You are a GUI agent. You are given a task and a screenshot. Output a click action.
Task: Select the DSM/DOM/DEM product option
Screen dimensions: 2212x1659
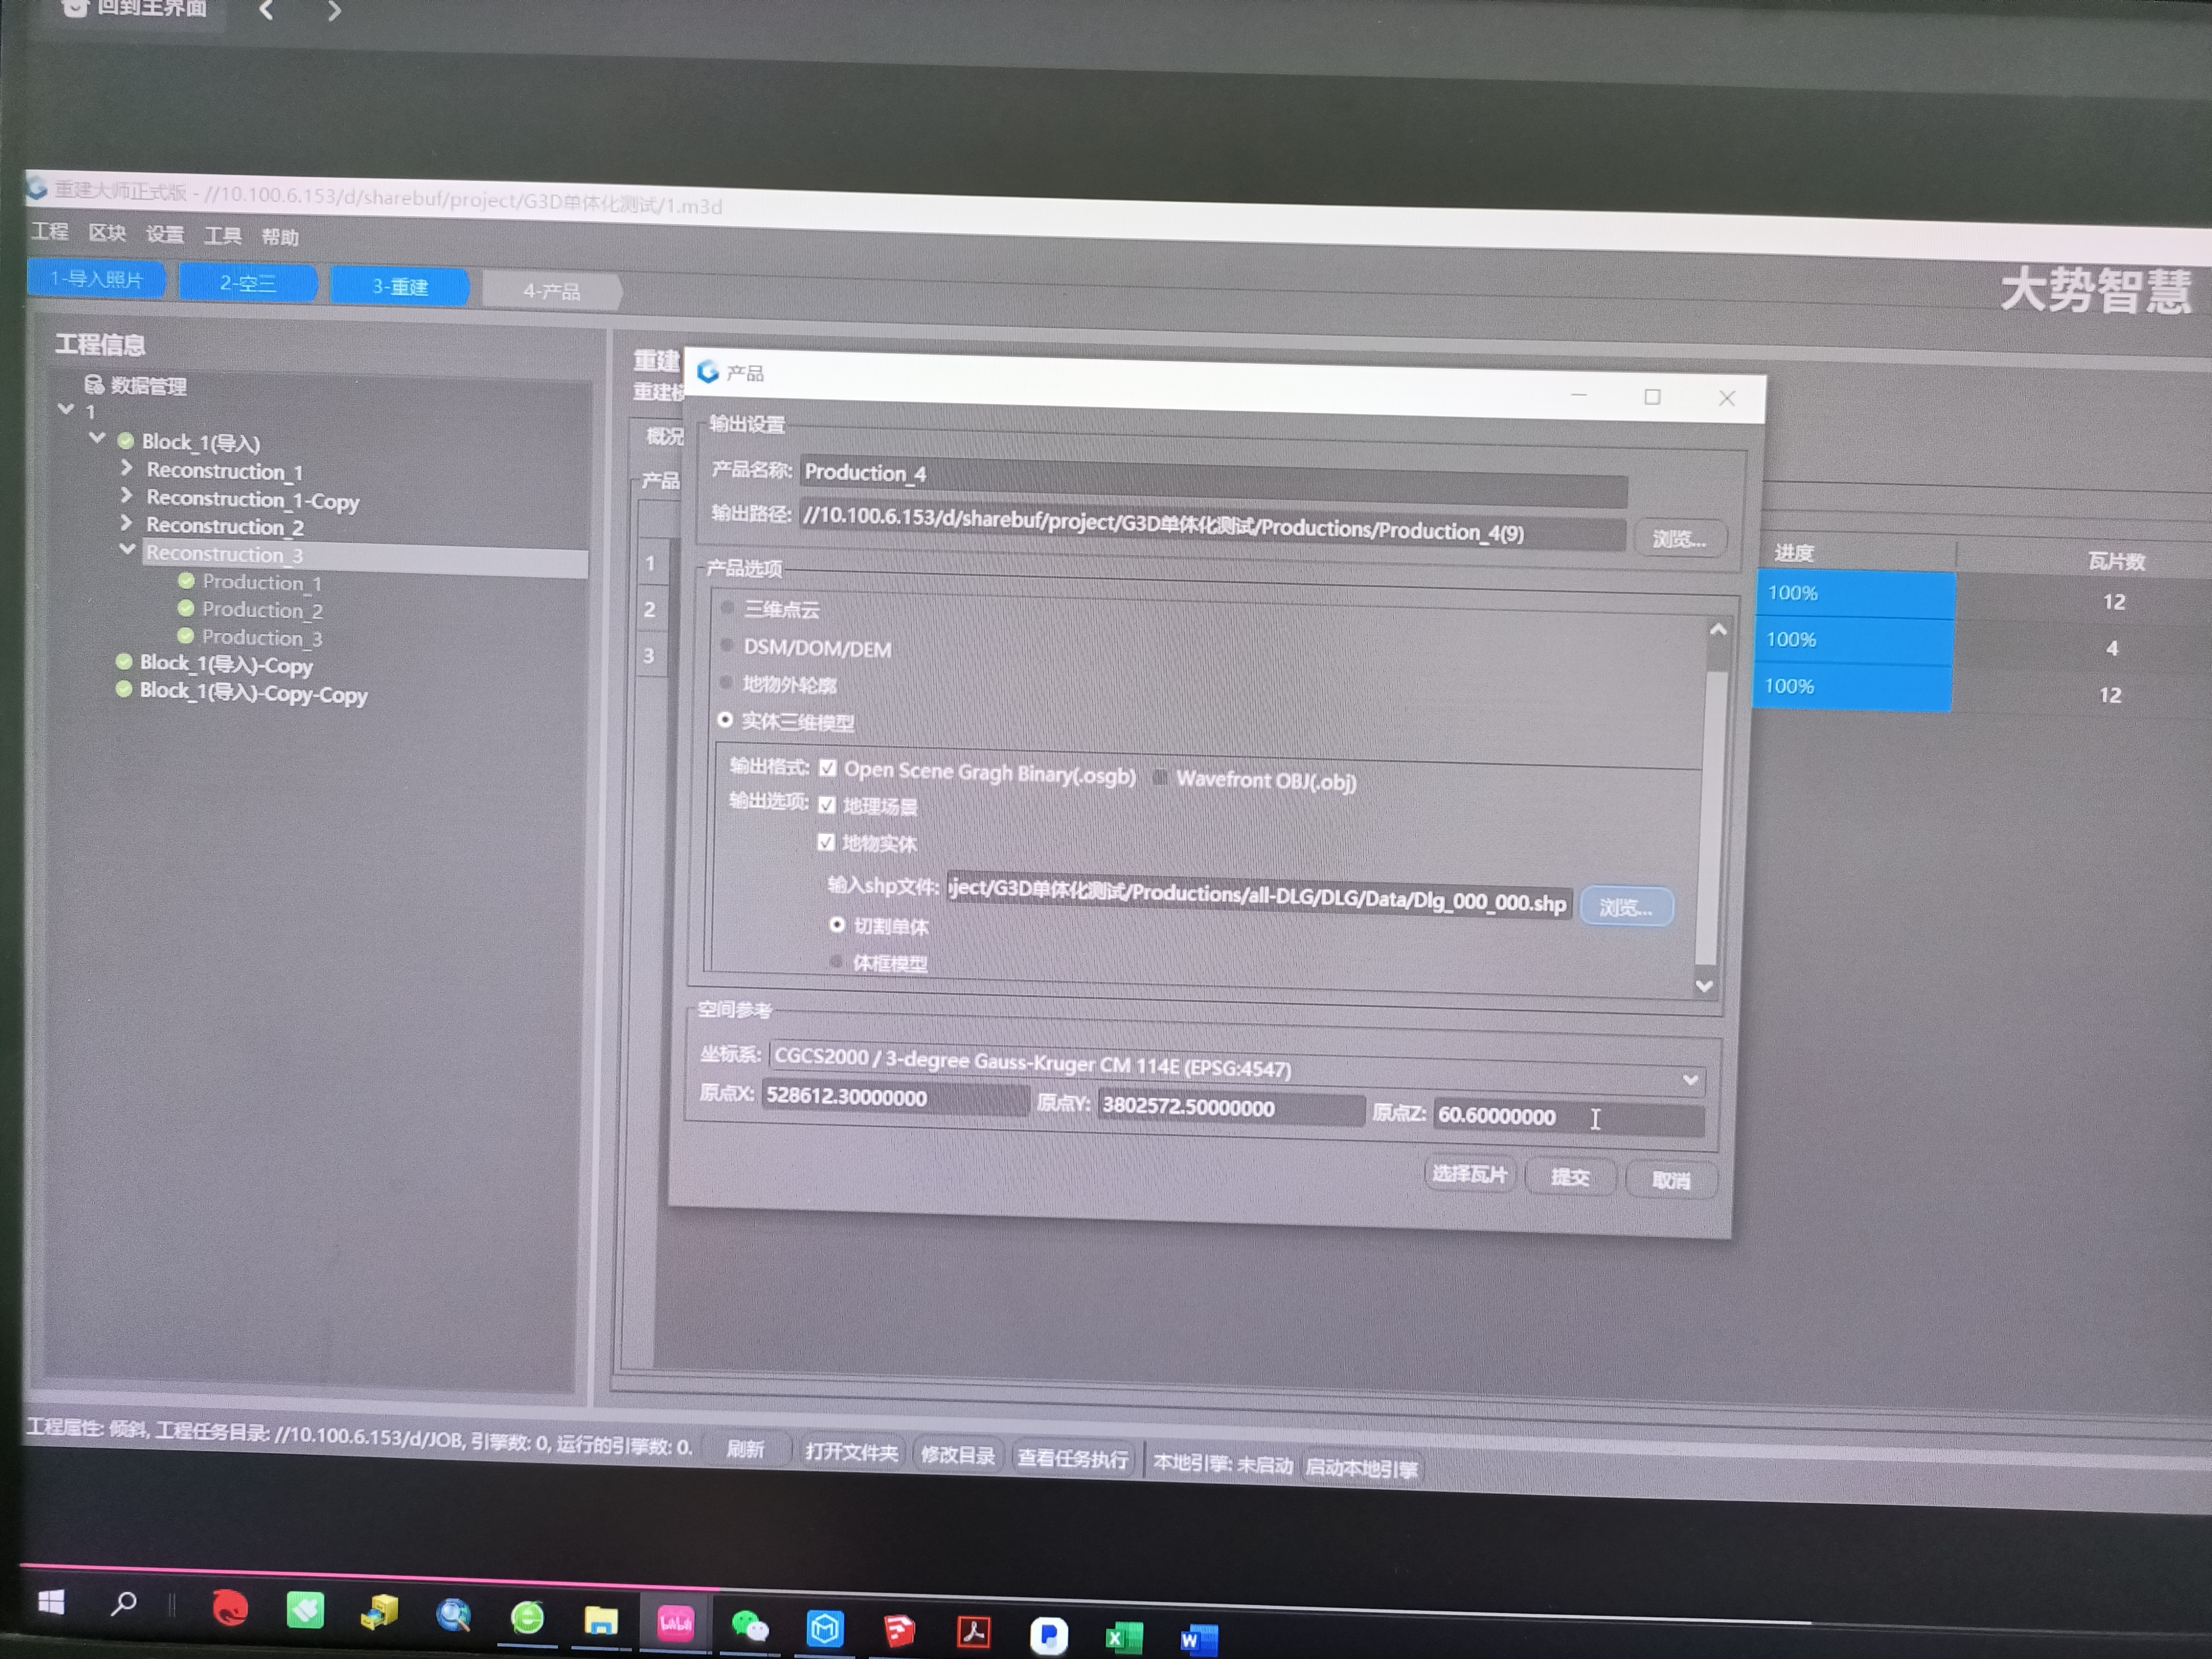point(727,646)
